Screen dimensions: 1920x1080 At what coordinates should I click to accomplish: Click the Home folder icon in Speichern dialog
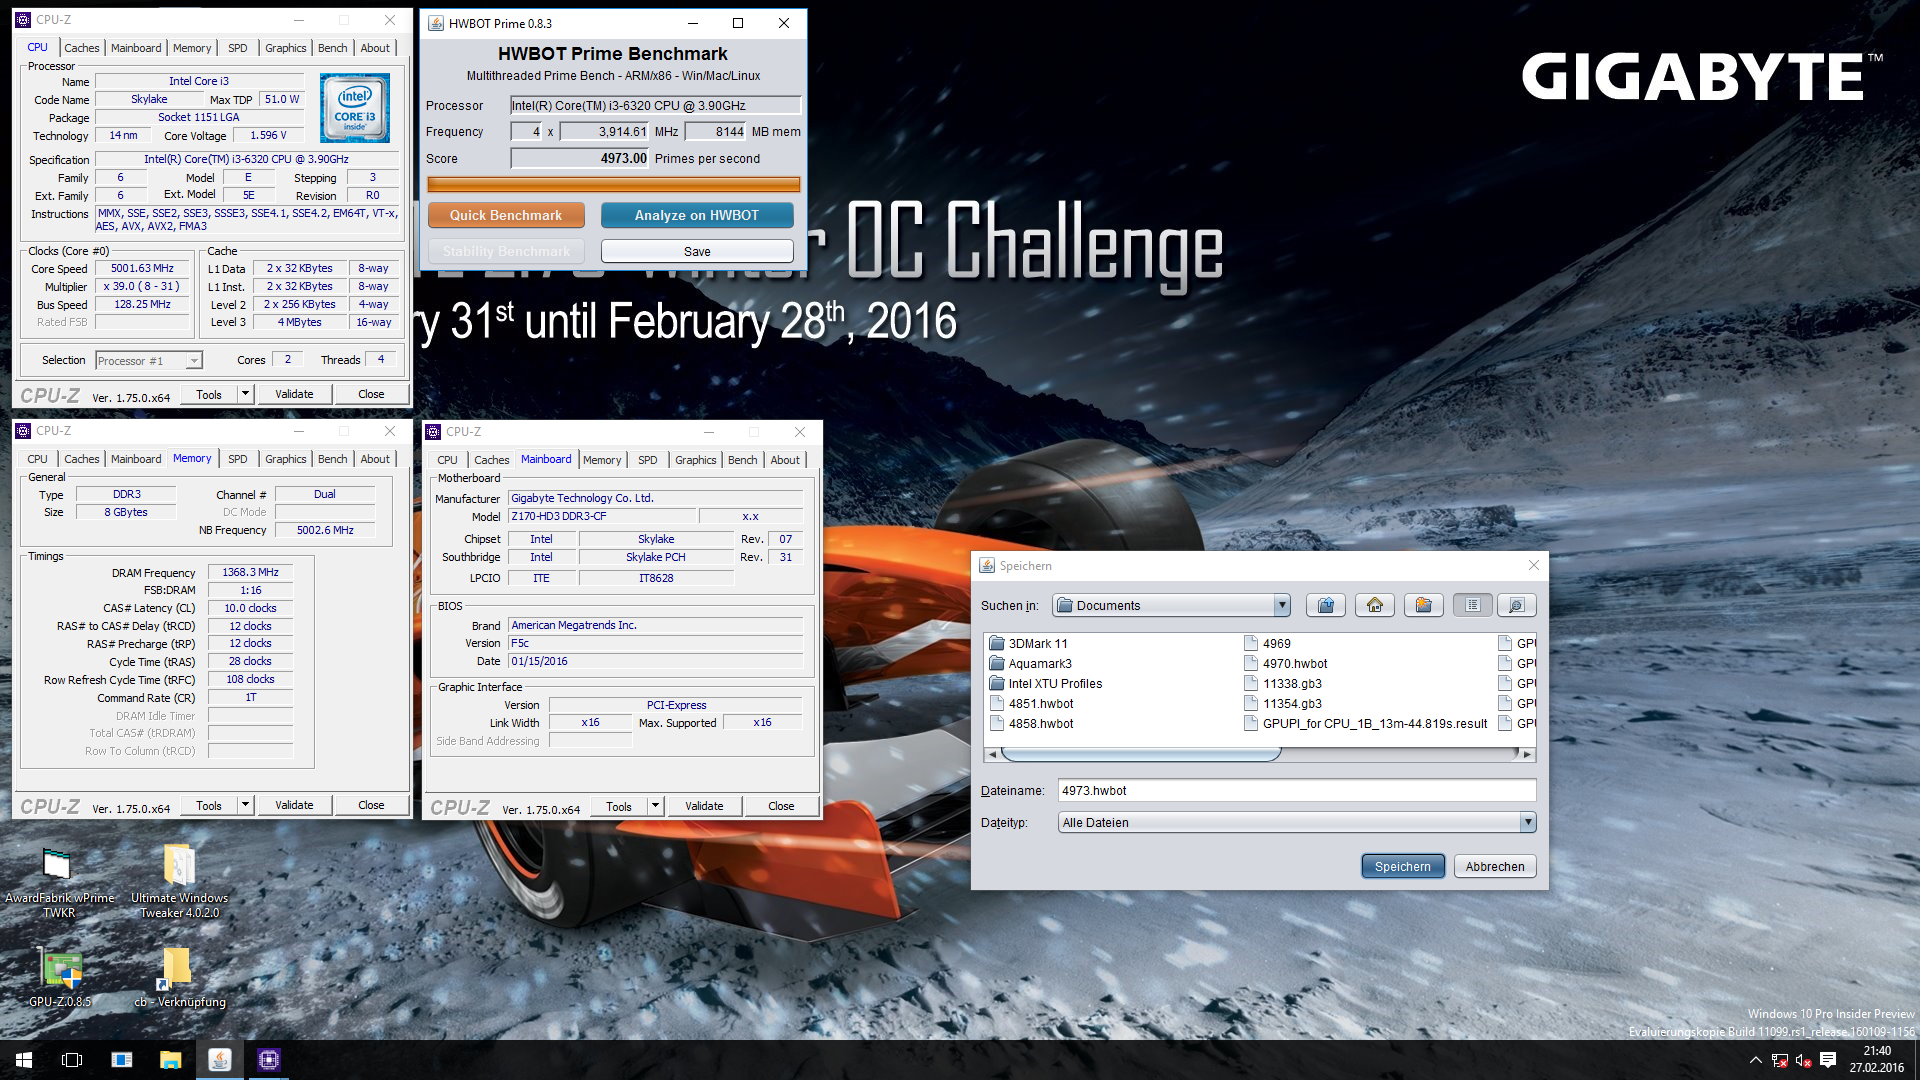click(1375, 605)
